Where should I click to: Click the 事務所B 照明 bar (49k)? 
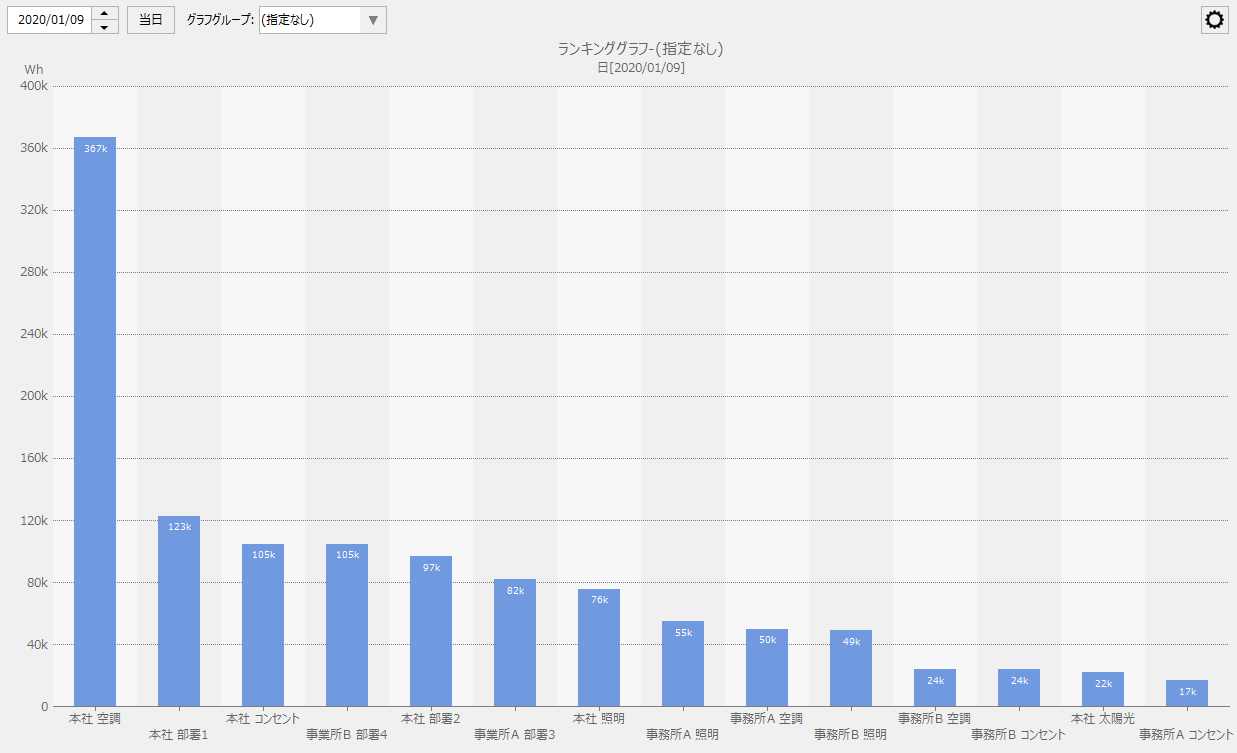tap(851, 667)
